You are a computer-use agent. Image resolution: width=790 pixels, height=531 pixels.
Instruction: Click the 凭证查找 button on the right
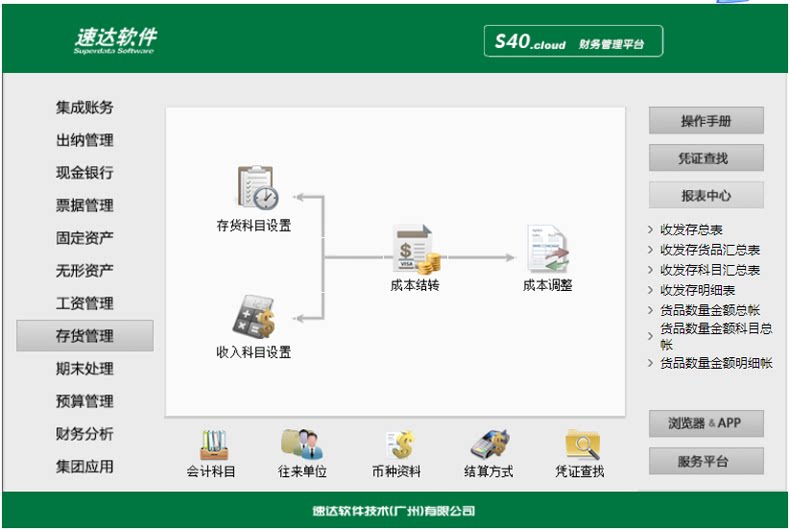(x=706, y=158)
